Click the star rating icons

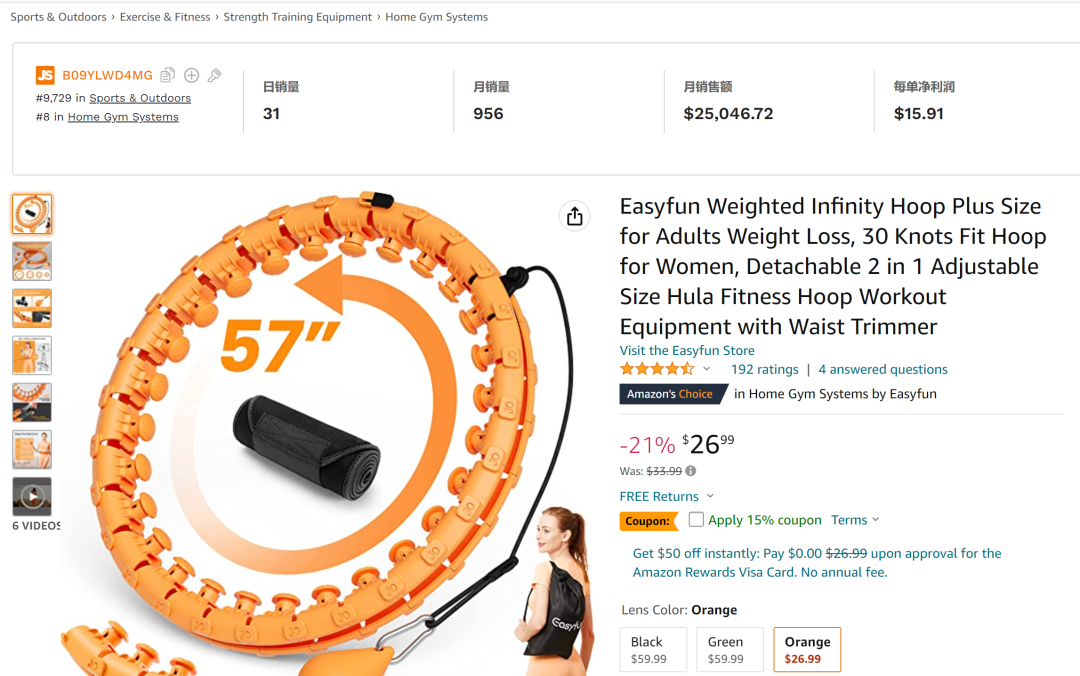click(657, 369)
